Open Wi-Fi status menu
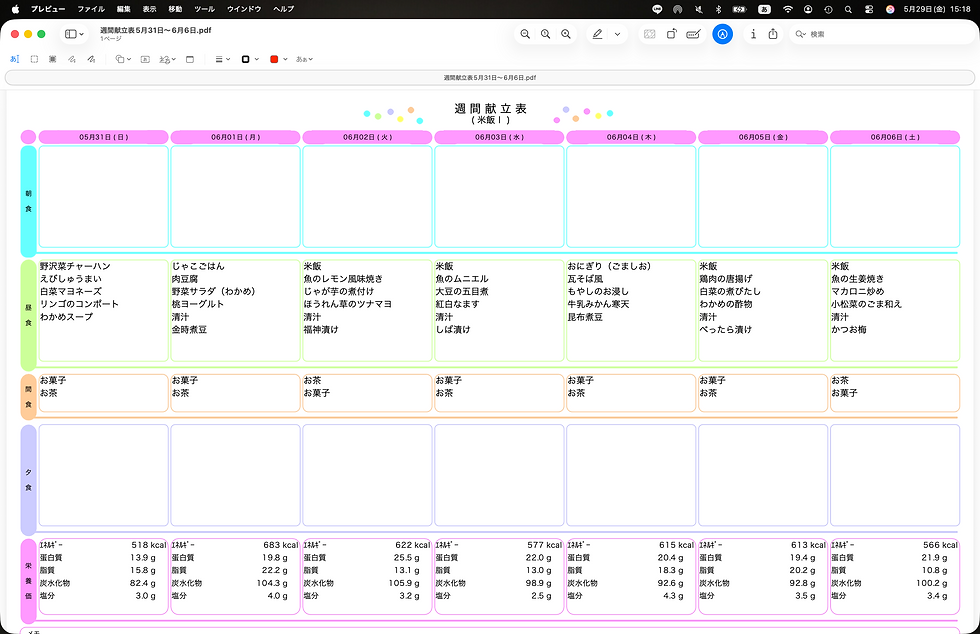The height and width of the screenshot is (634, 980). pyautogui.click(x=788, y=9)
